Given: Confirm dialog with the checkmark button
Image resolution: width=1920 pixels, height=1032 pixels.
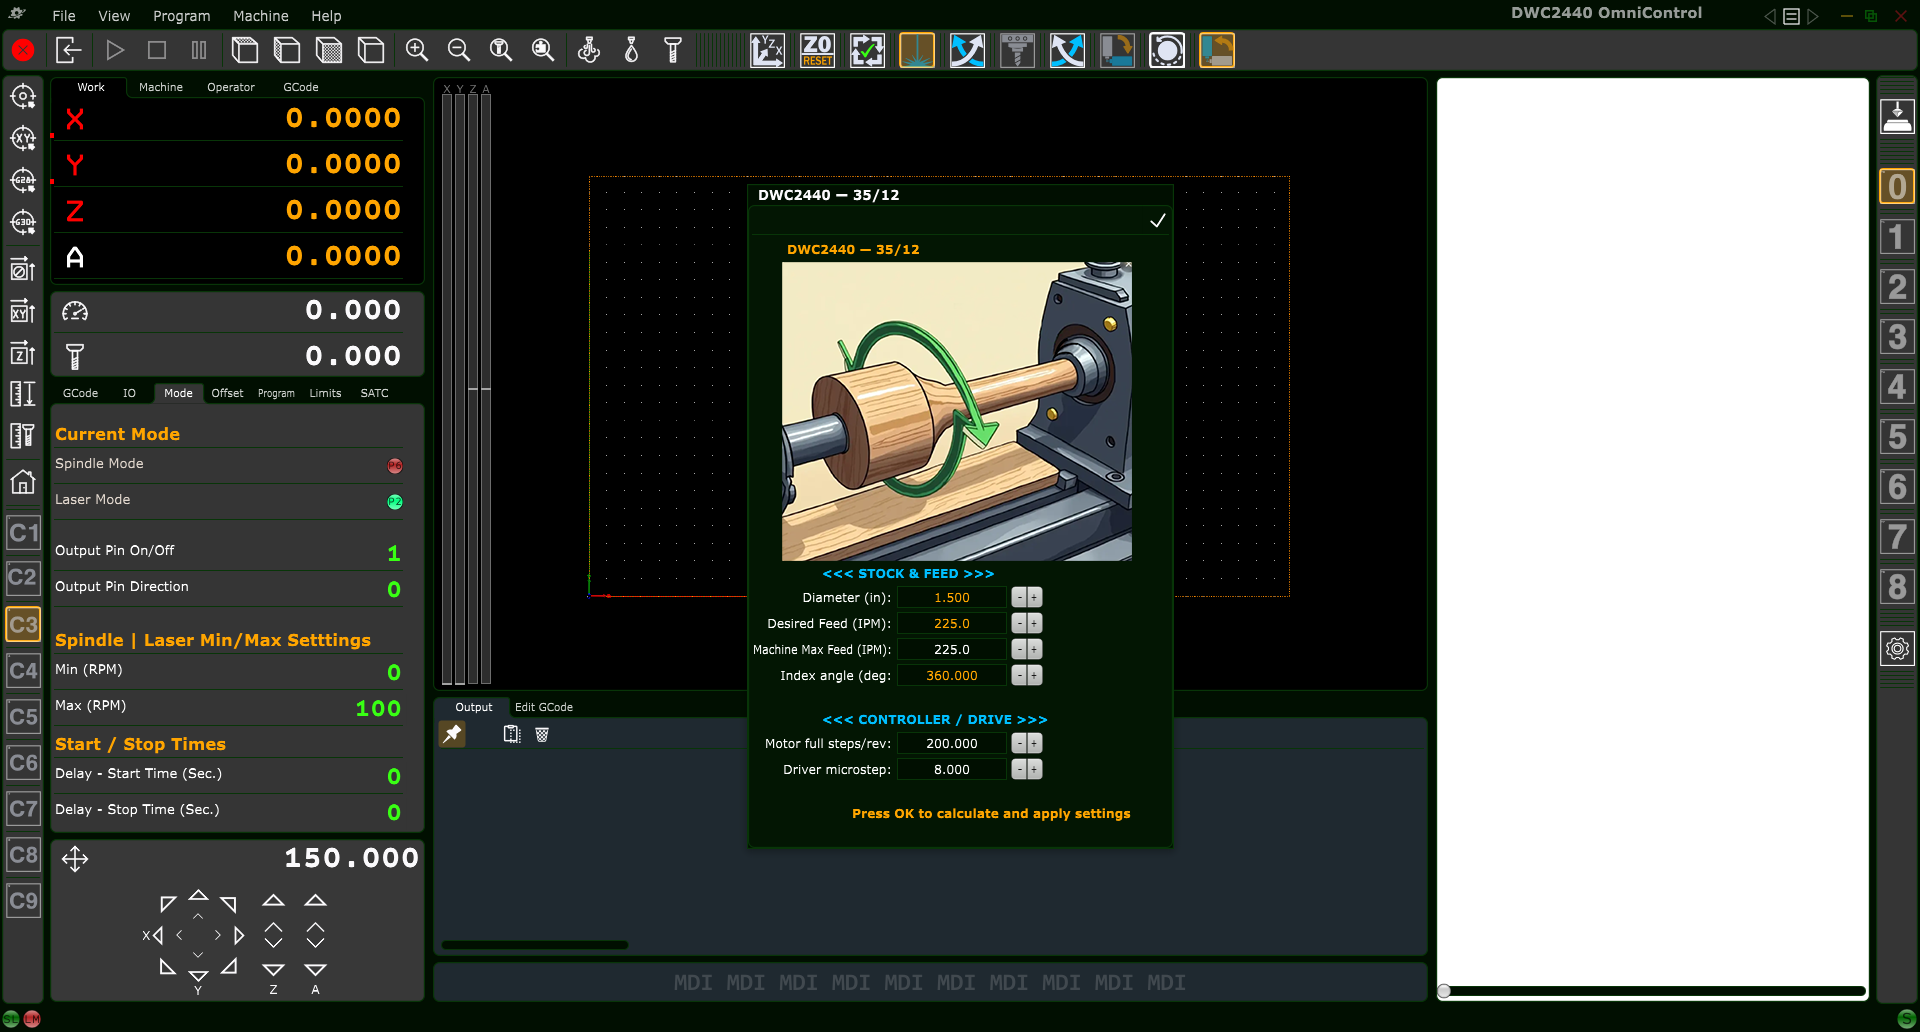Looking at the screenshot, I should tap(1158, 220).
